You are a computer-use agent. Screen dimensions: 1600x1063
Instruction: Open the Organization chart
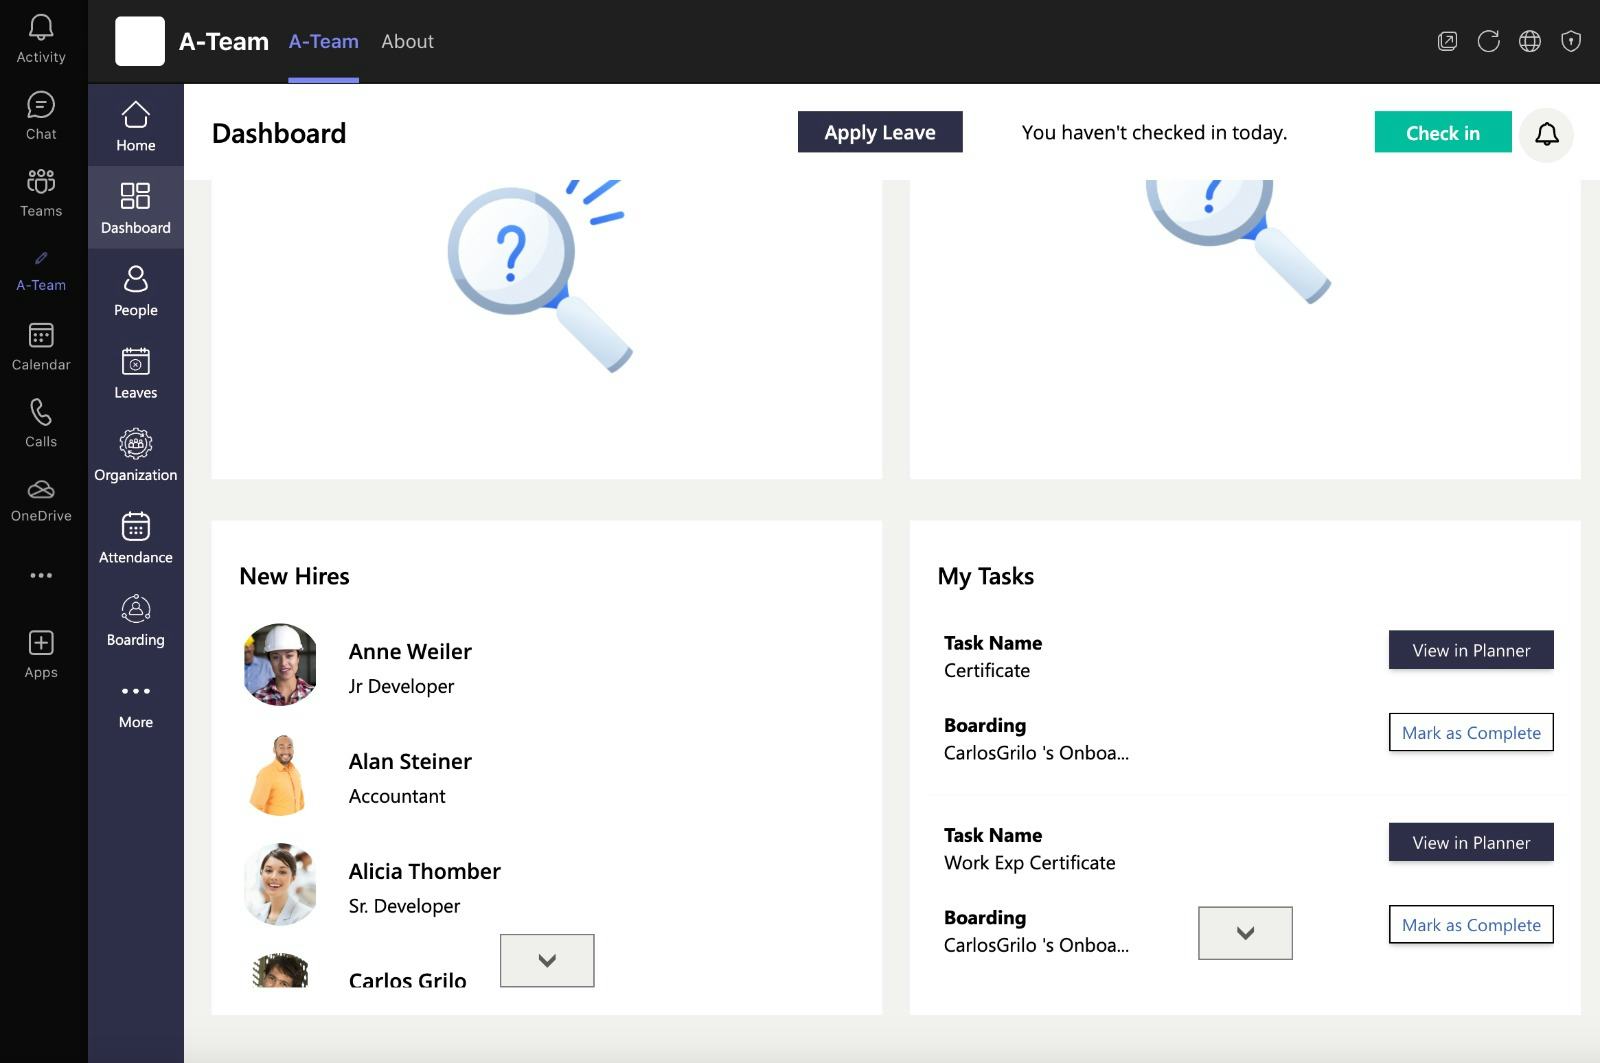(135, 453)
